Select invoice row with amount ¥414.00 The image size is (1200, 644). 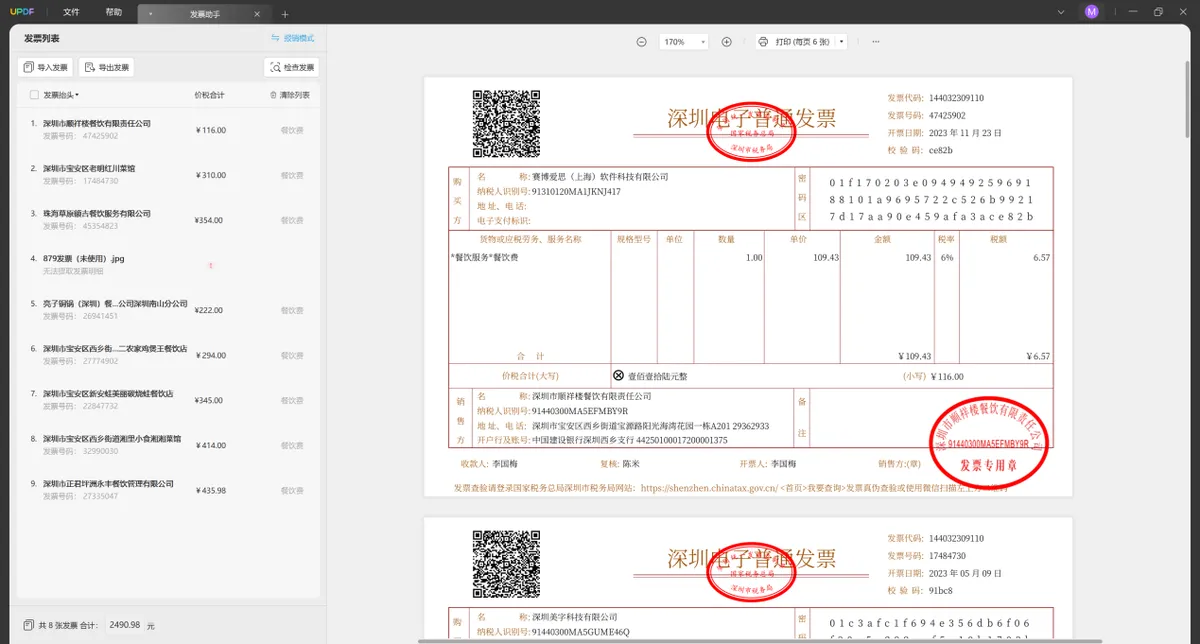[x=168, y=444]
